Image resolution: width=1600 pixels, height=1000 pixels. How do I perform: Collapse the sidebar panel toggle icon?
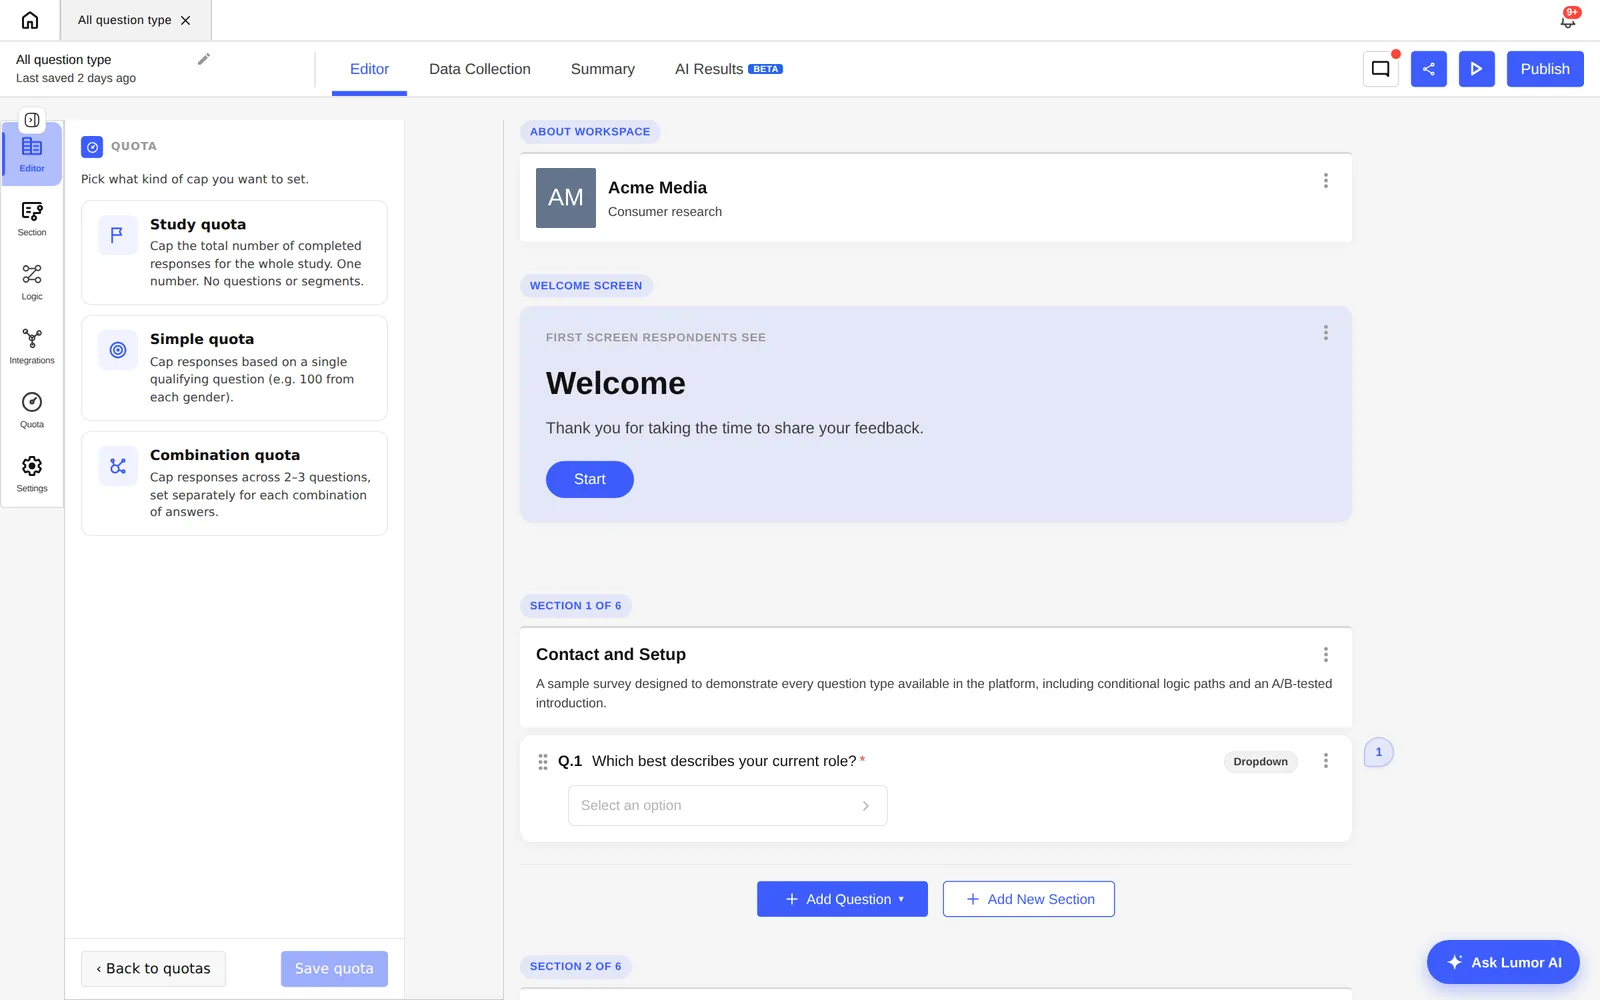tap(32, 120)
